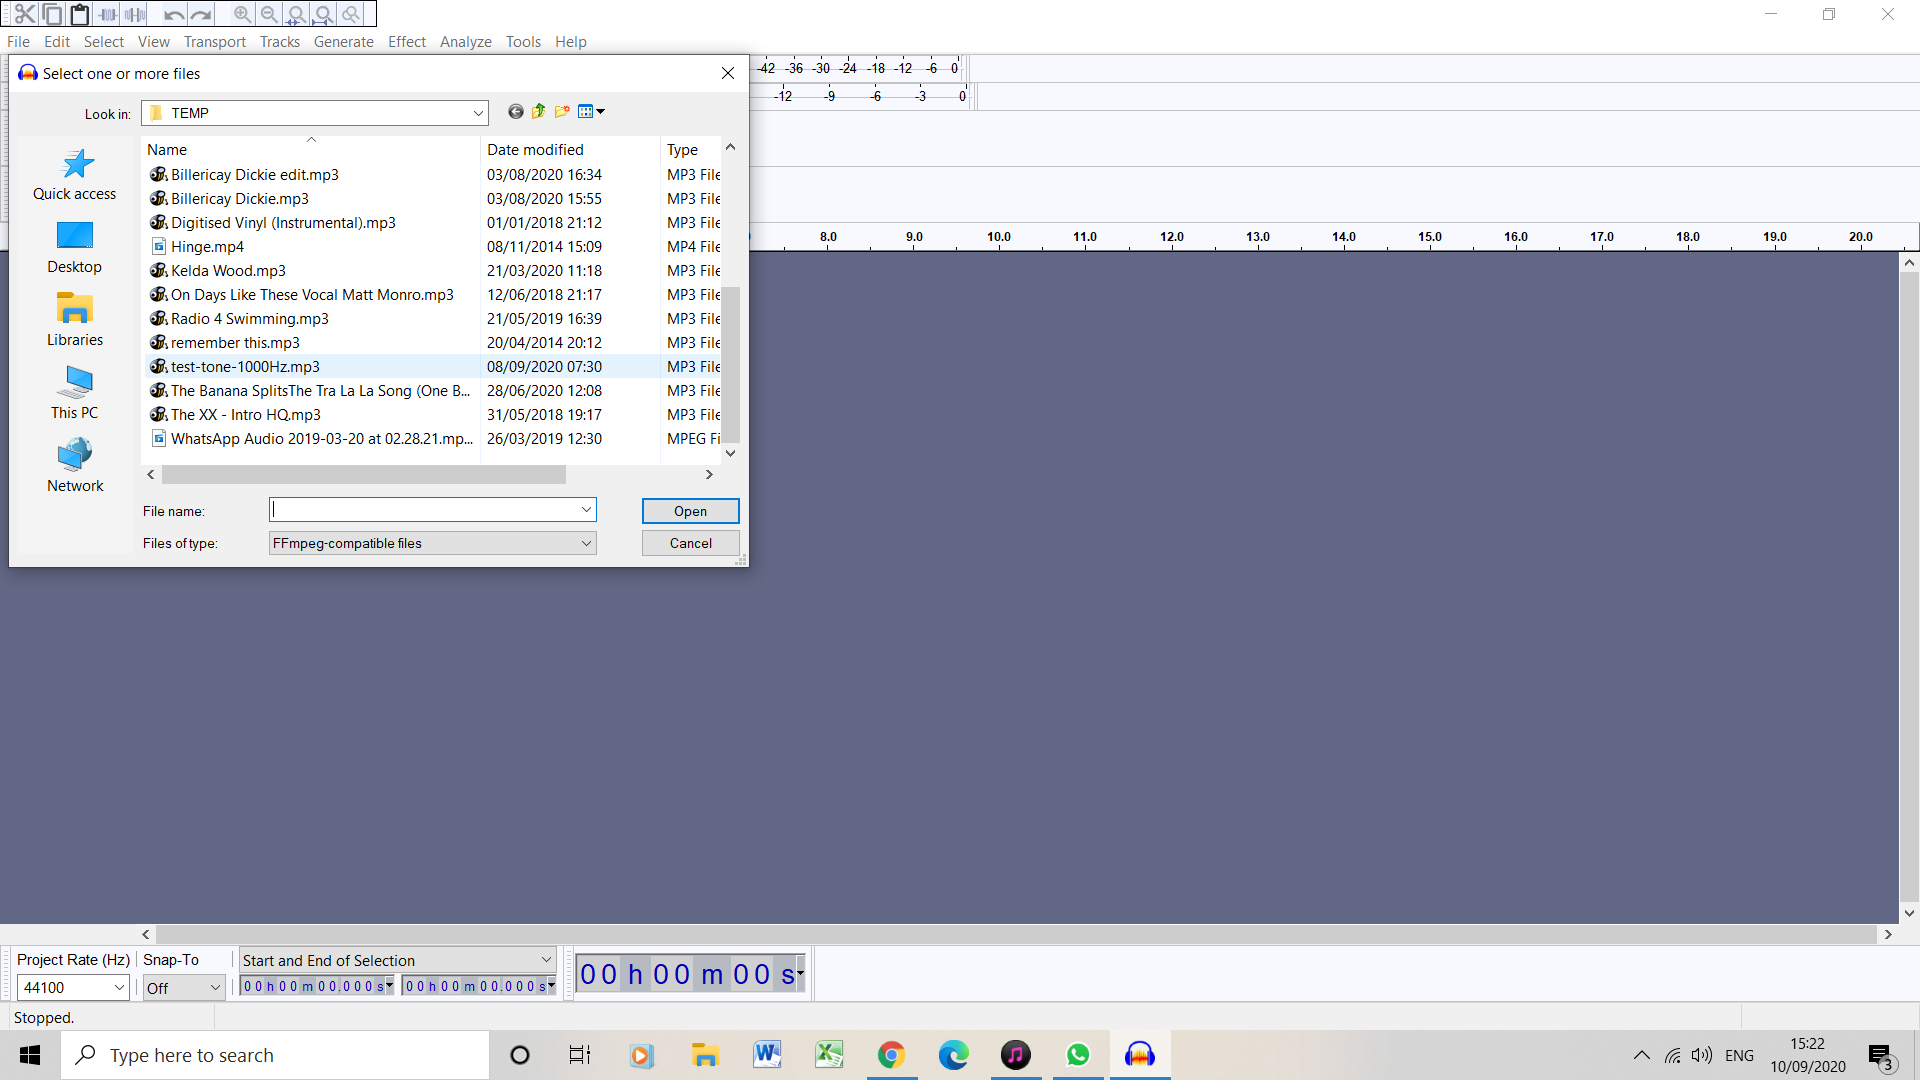Click the Zoom In magnifier icon

coord(242,14)
